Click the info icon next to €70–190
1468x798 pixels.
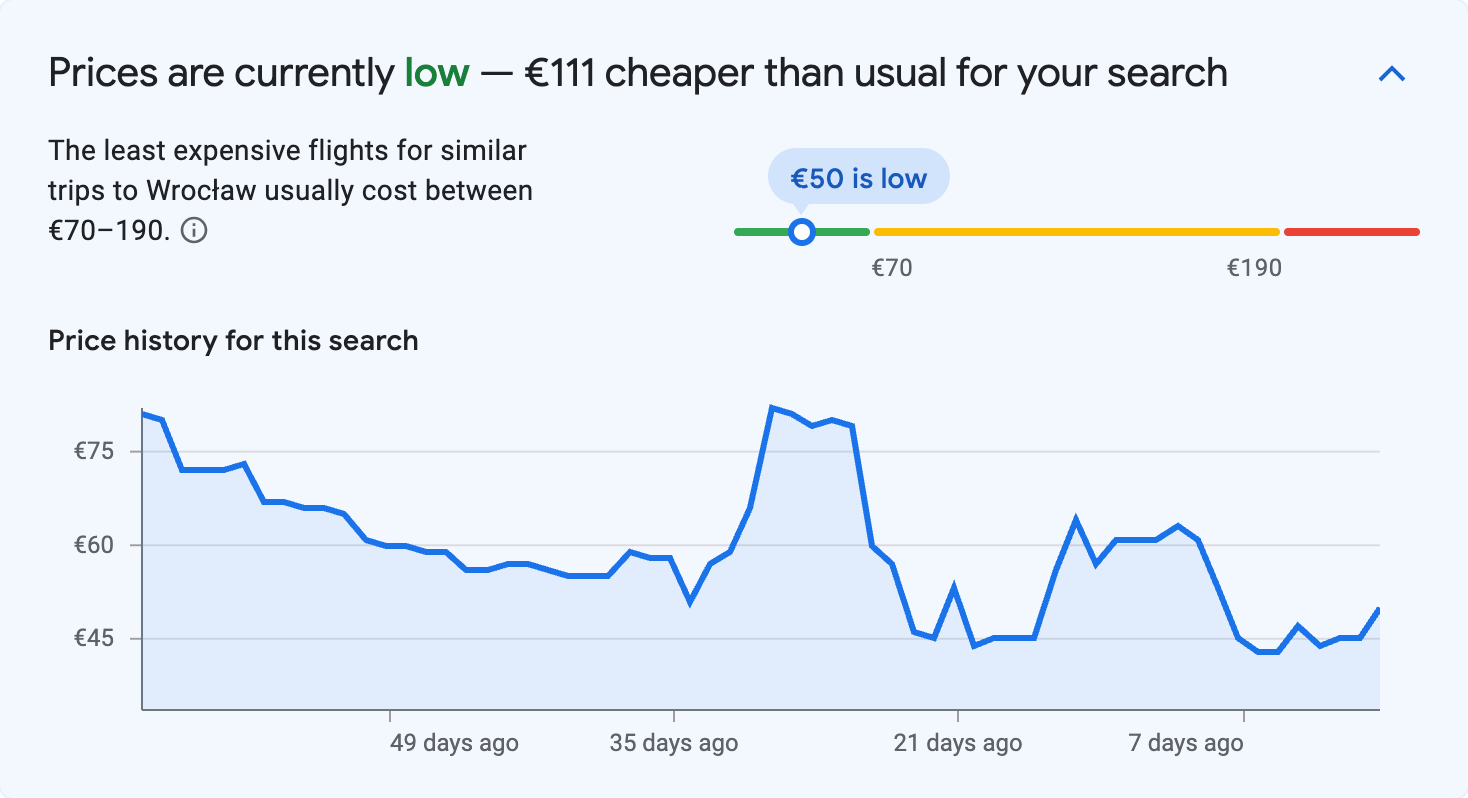click(x=196, y=230)
